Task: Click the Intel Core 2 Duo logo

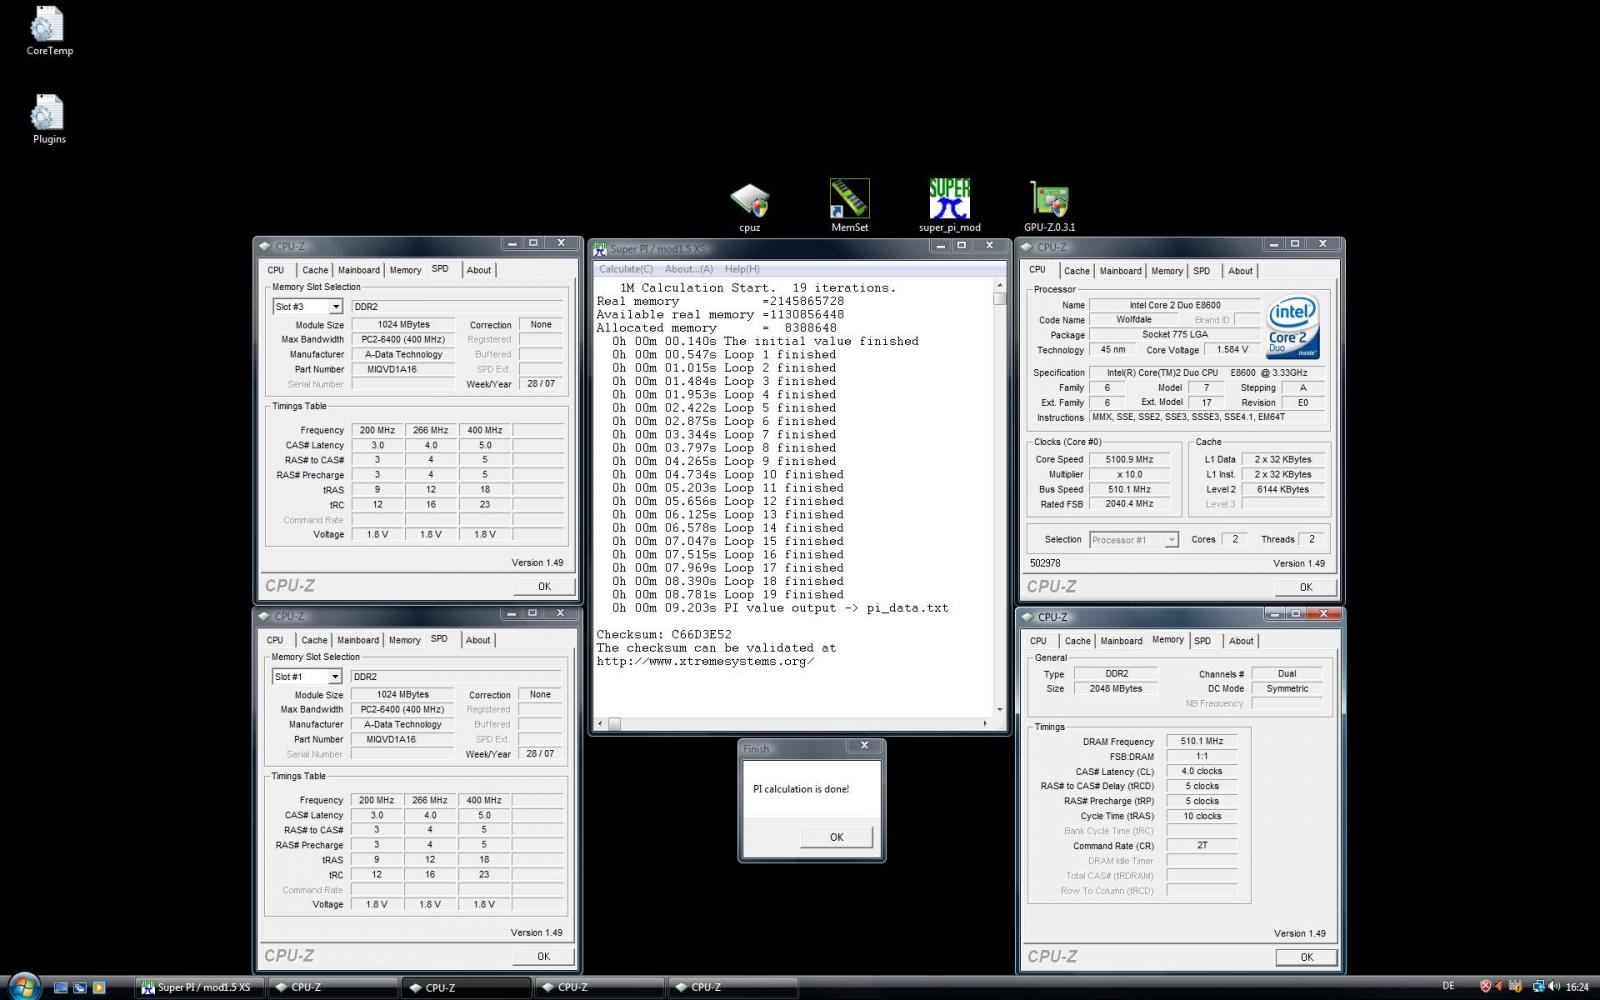Action: click(x=1291, y=327)
